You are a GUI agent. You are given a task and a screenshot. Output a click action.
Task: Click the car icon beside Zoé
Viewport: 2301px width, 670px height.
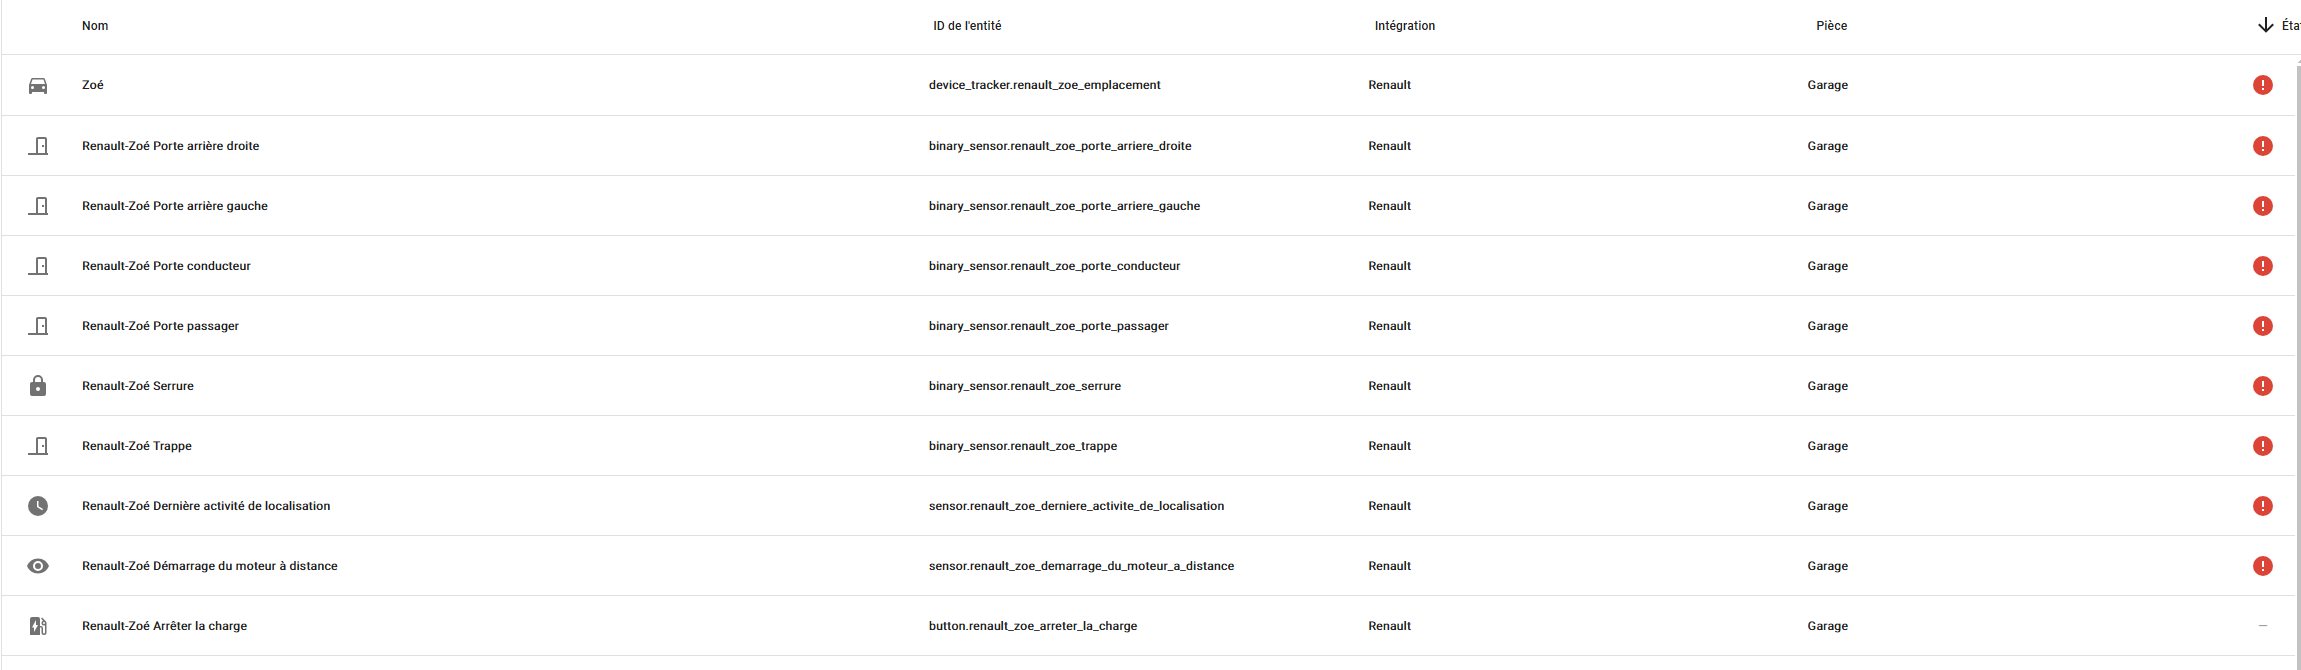[x=38, y=86]
